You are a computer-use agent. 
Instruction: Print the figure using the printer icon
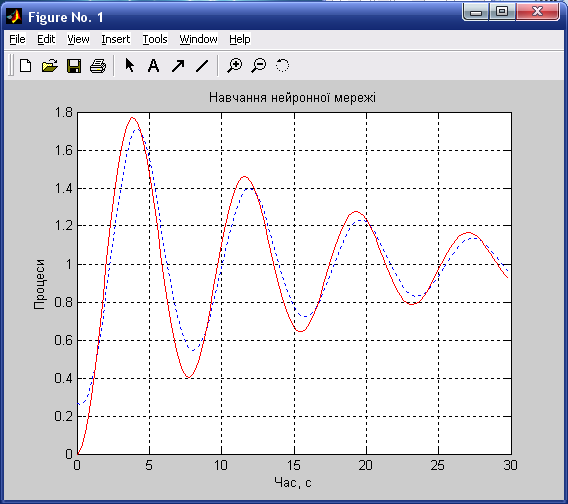(x=98, y=66)
